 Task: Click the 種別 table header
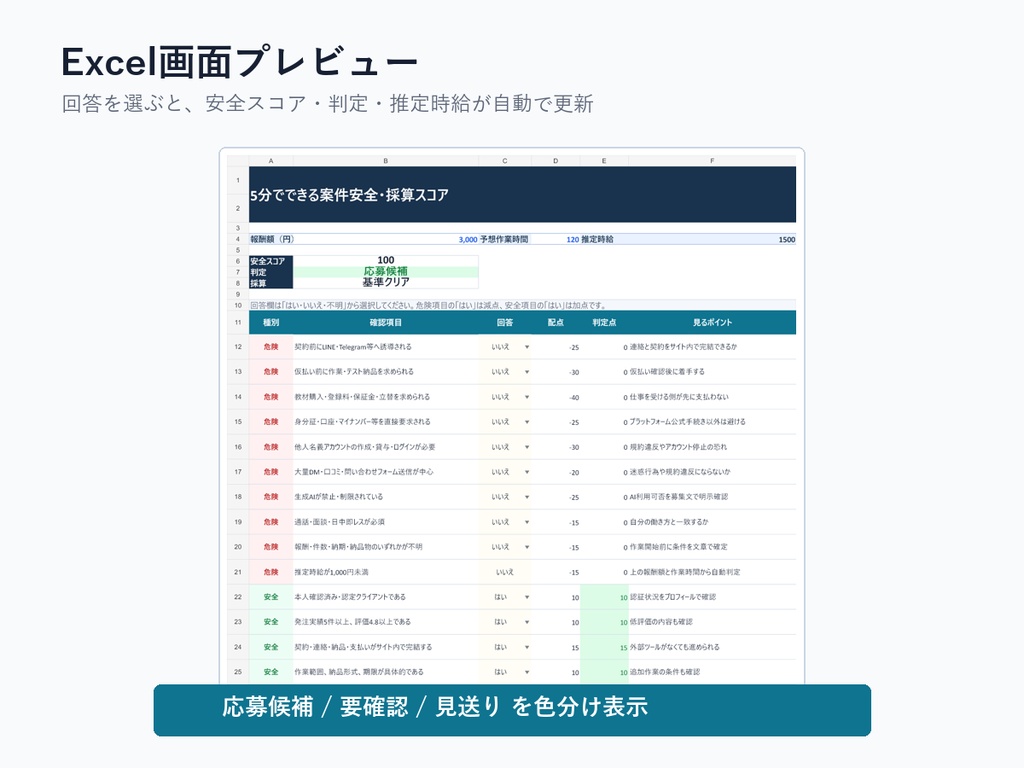[x=271, y=323]
